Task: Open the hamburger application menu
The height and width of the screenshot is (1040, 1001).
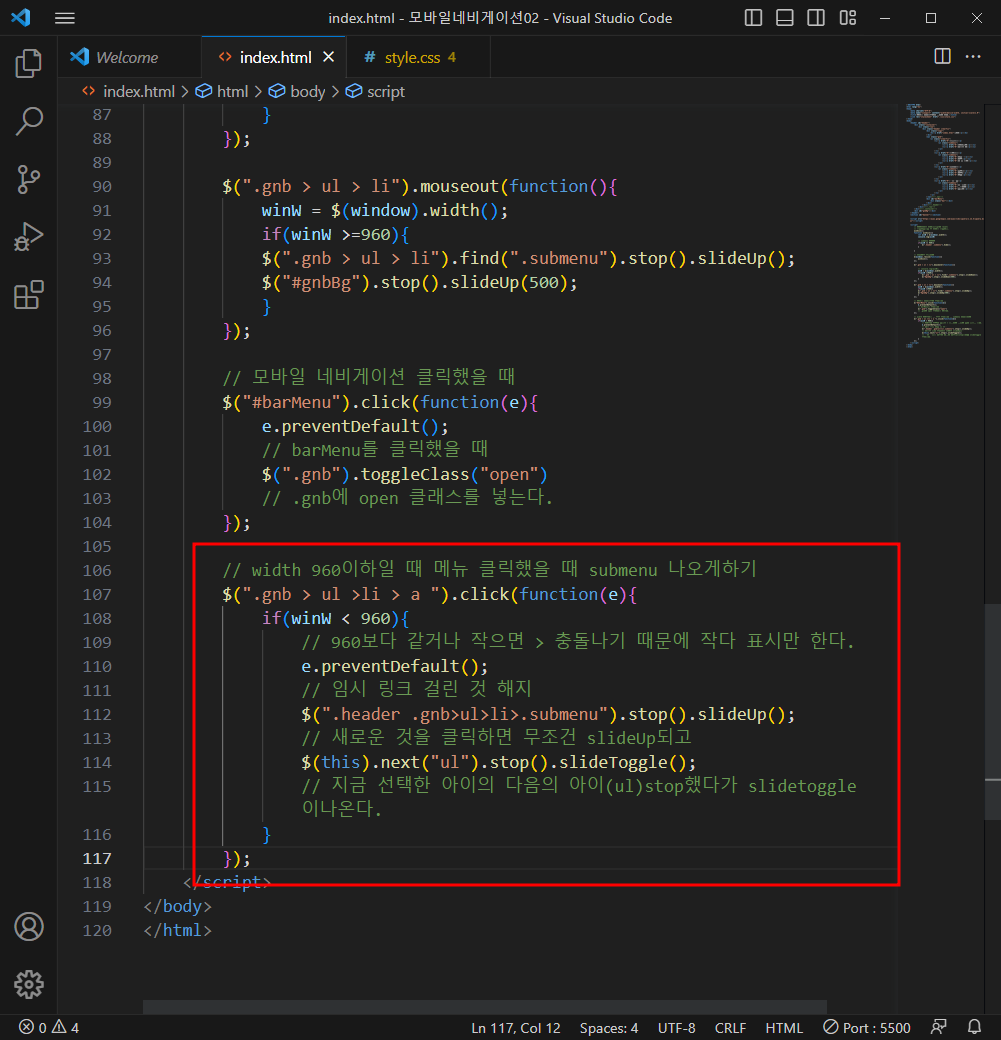Action: coord(64,18)
